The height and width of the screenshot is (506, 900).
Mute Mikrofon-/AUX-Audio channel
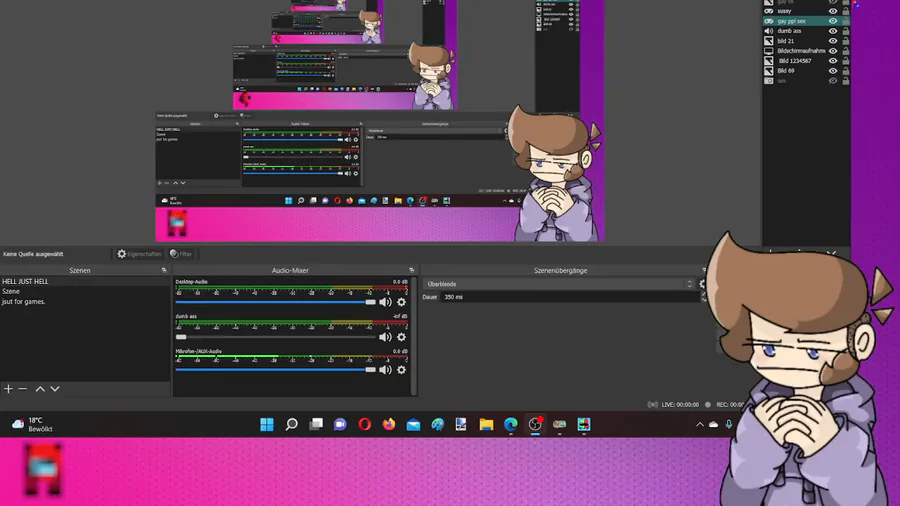pyautogui.click(x=385, y=370)
